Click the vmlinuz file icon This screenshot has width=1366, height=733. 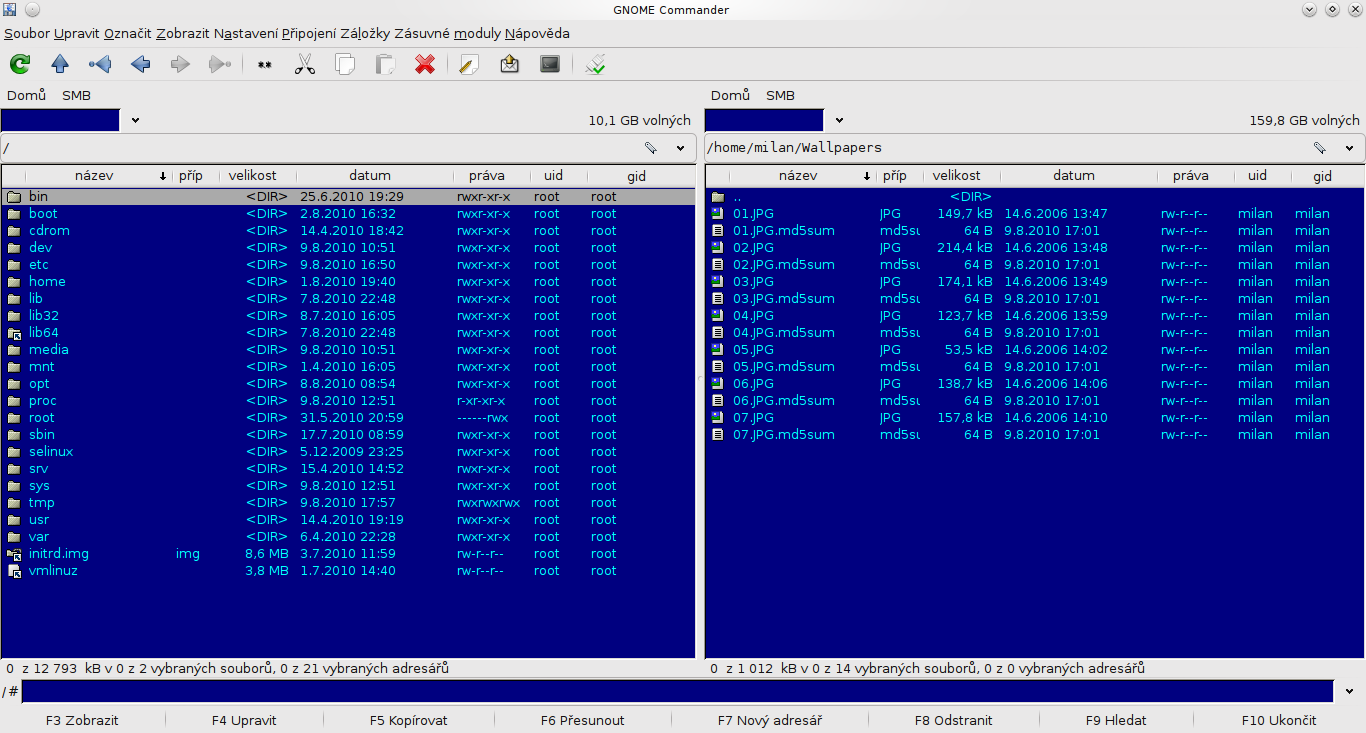[14, 571]
